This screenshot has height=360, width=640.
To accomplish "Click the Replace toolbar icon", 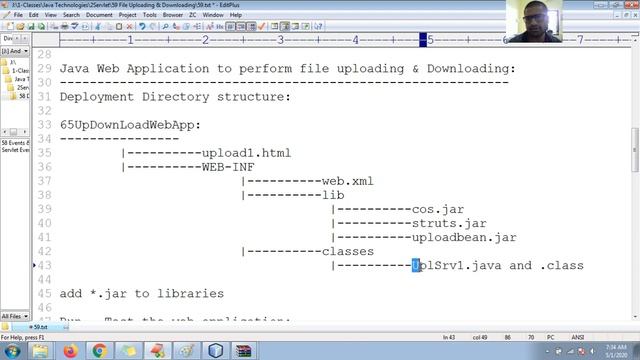I will click(176, 27).
